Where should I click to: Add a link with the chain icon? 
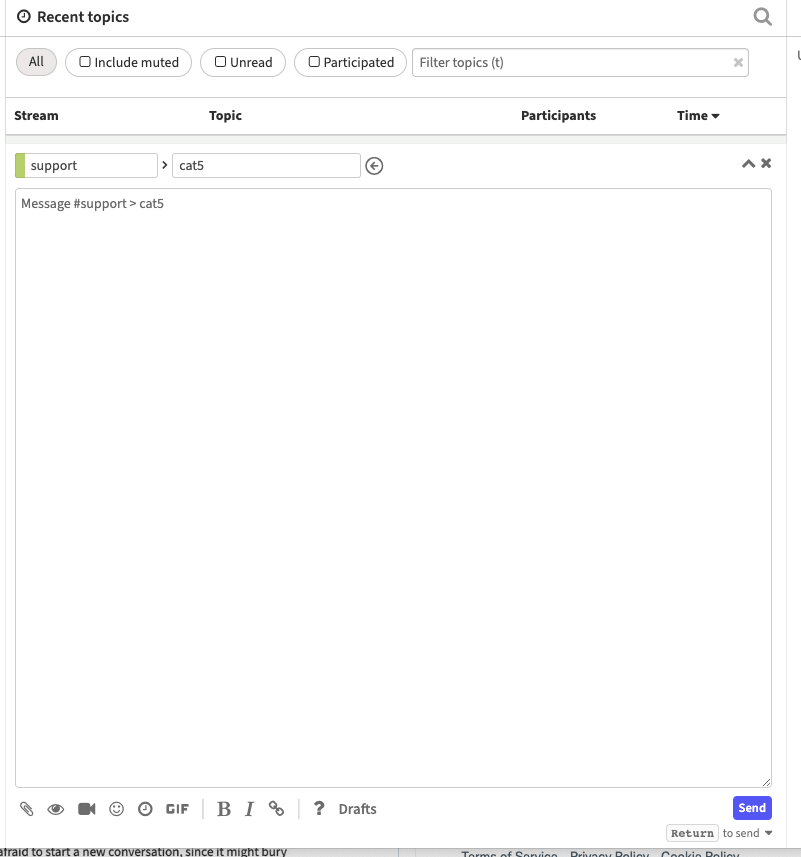[x=277, y=808]
